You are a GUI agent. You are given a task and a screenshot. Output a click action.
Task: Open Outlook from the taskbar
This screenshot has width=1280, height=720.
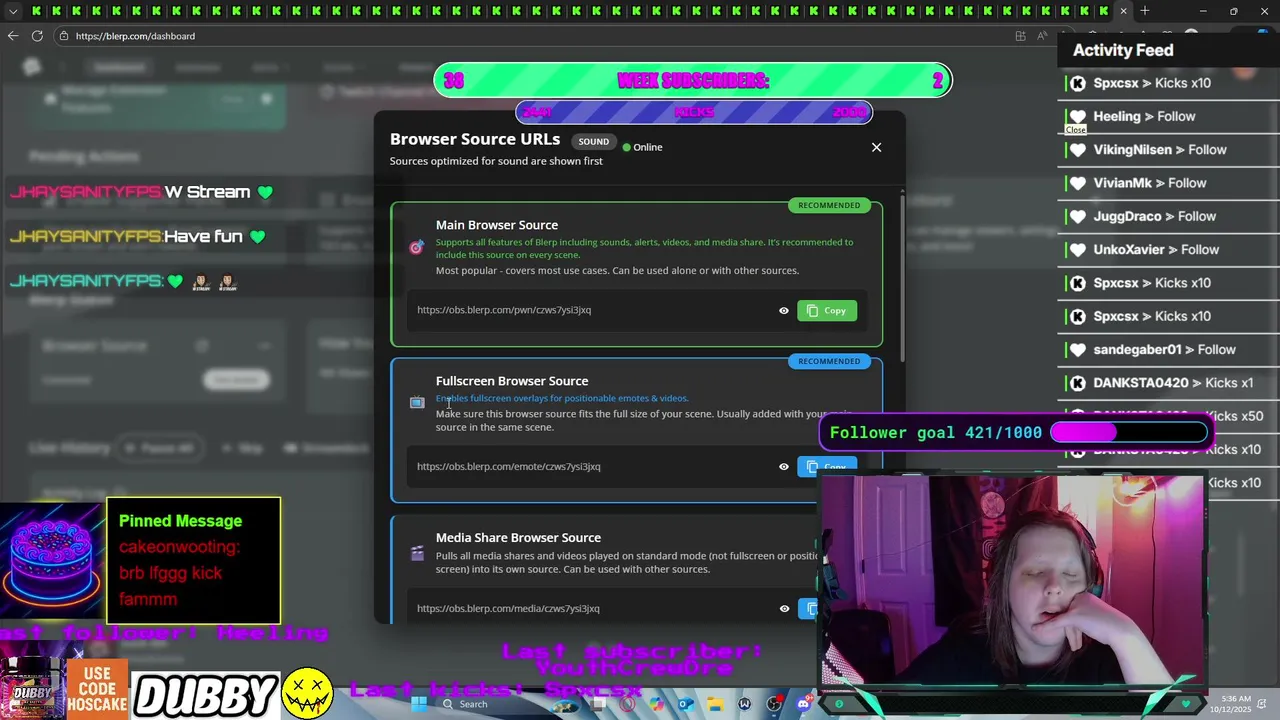coord(686,704)
